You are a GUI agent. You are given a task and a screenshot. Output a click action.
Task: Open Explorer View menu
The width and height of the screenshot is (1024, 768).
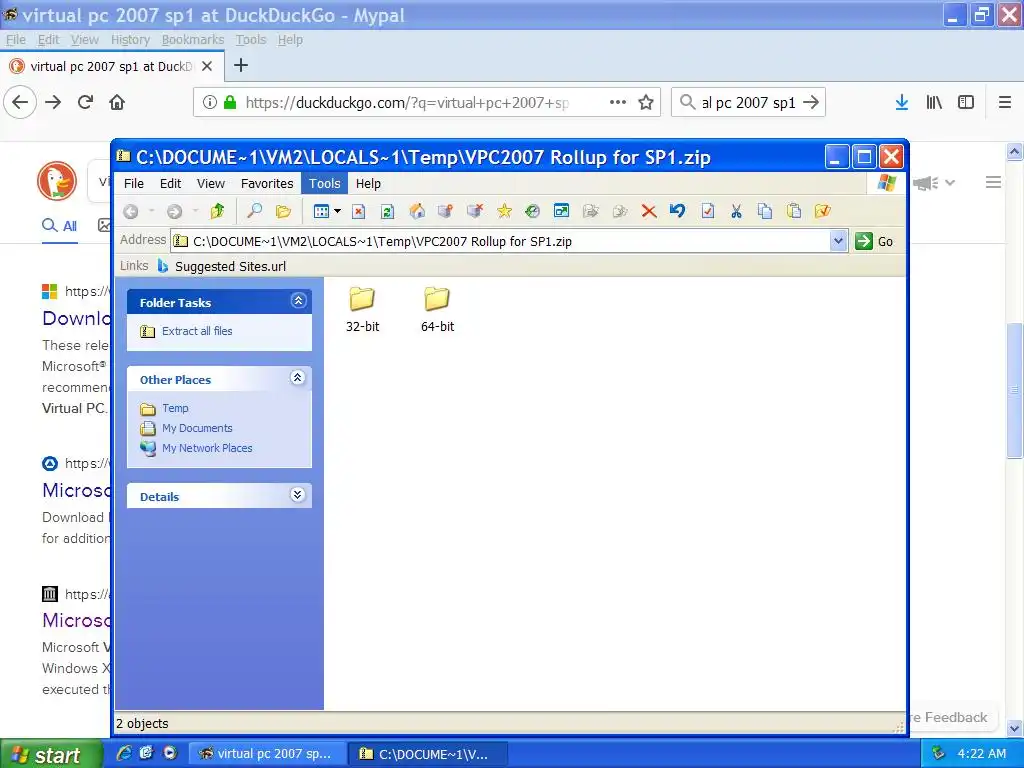210,184
